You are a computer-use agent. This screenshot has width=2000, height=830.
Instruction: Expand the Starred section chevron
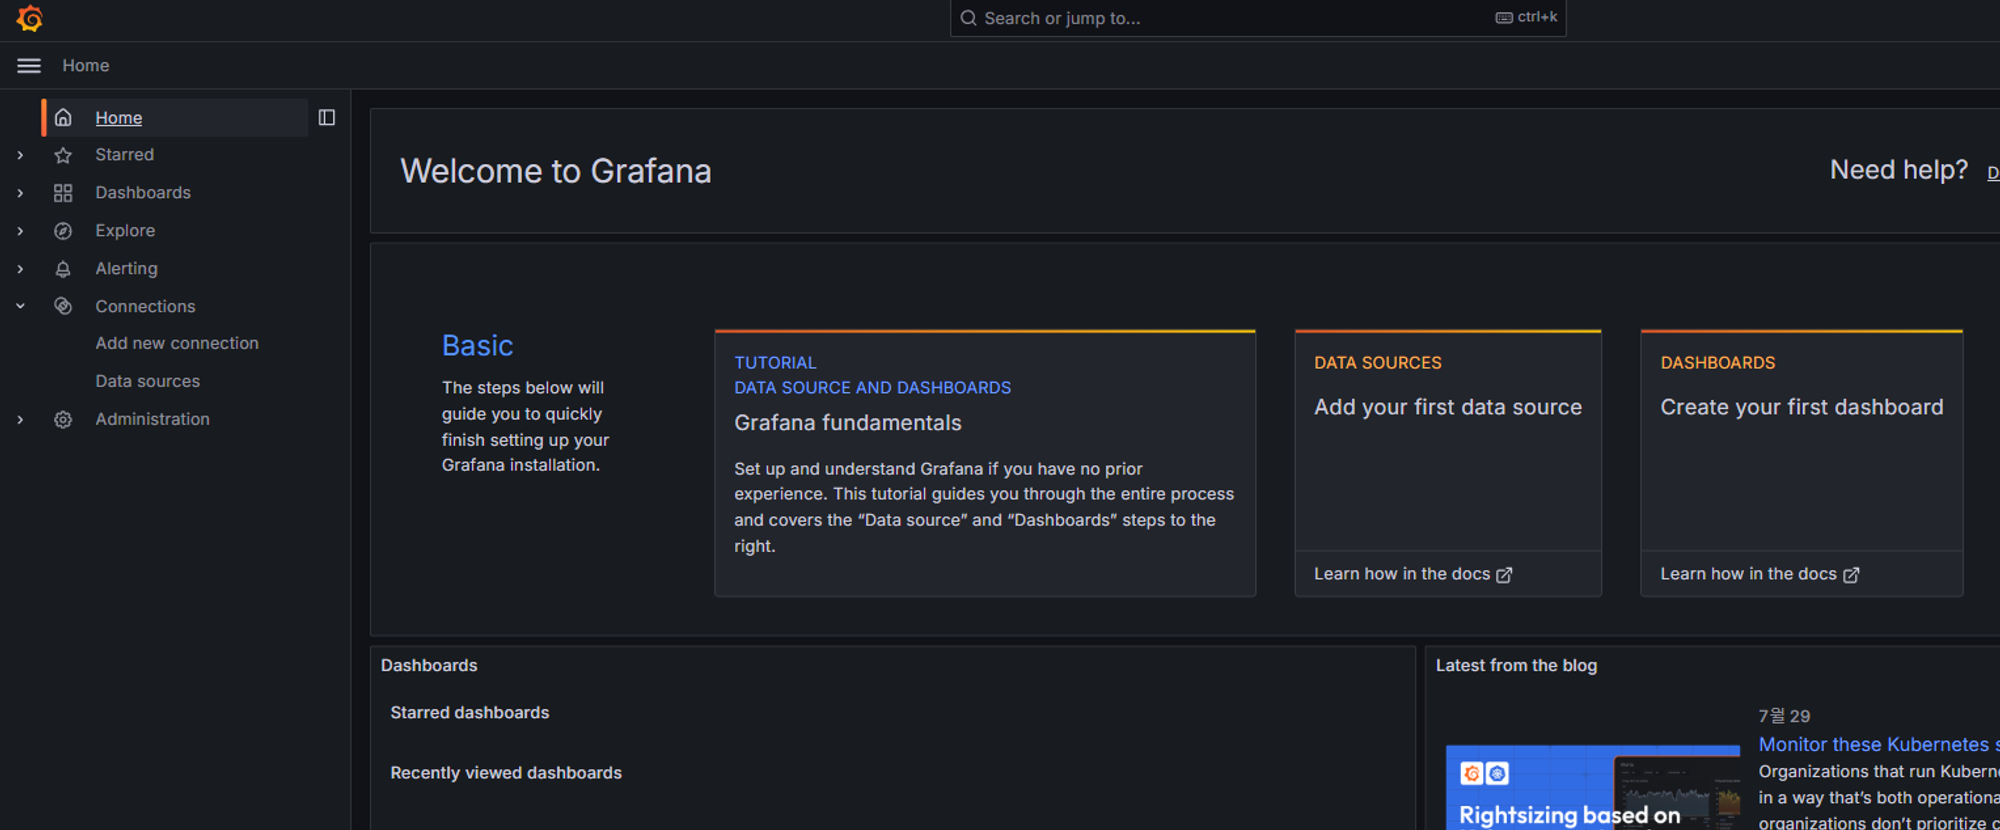20,155
